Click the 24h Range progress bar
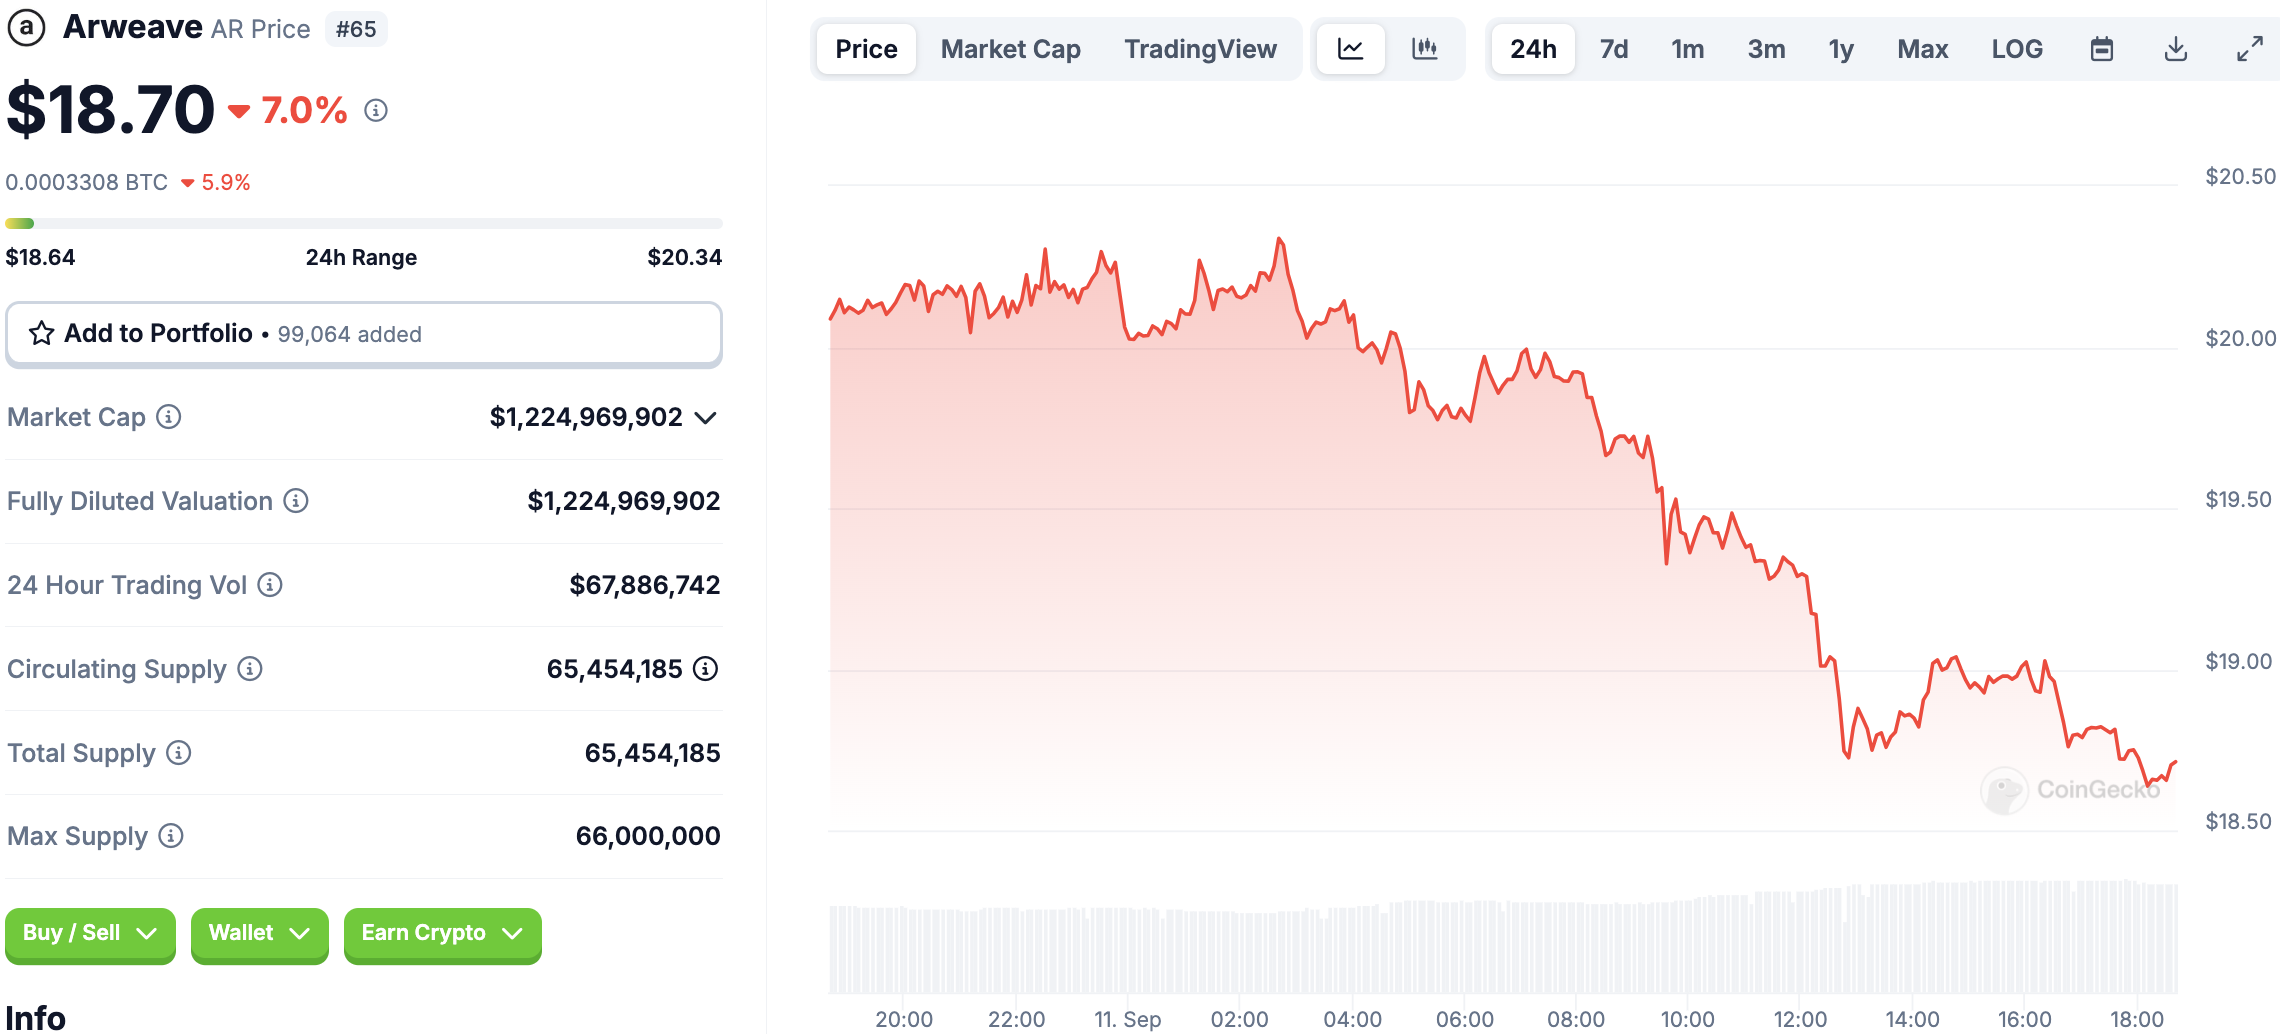Screen dimensions: 2280x1034 click(x=363, y=224)
